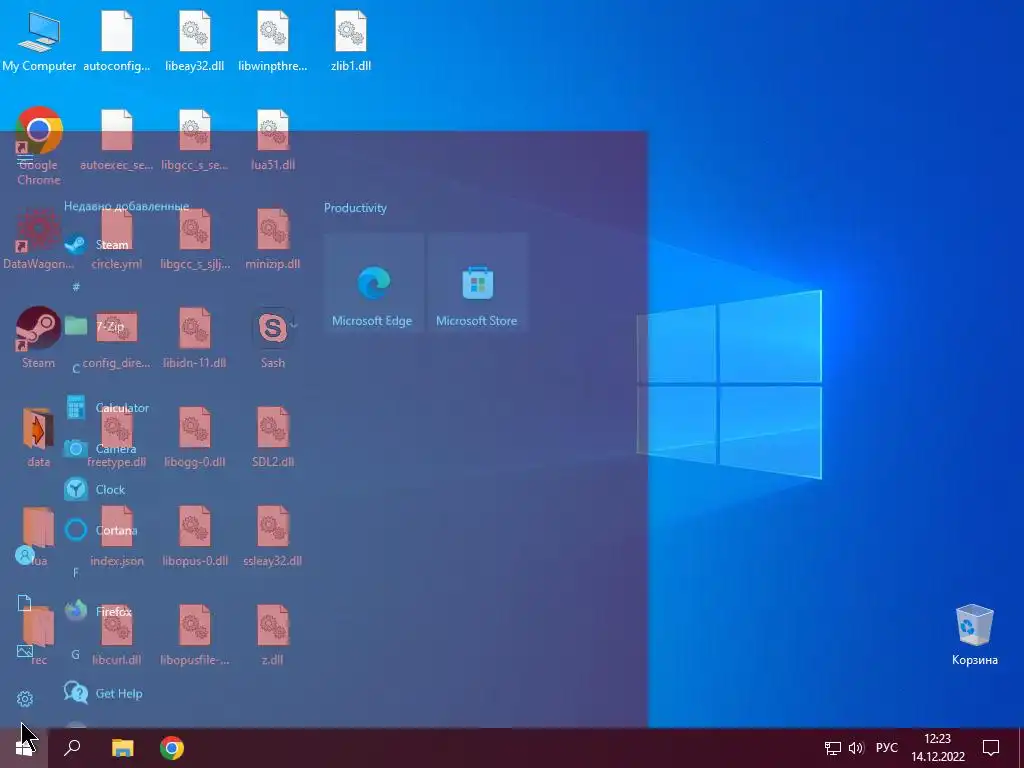The image size is (1024, 768).
Task: Select lua51.dll on the desktop
Action: 272,140
